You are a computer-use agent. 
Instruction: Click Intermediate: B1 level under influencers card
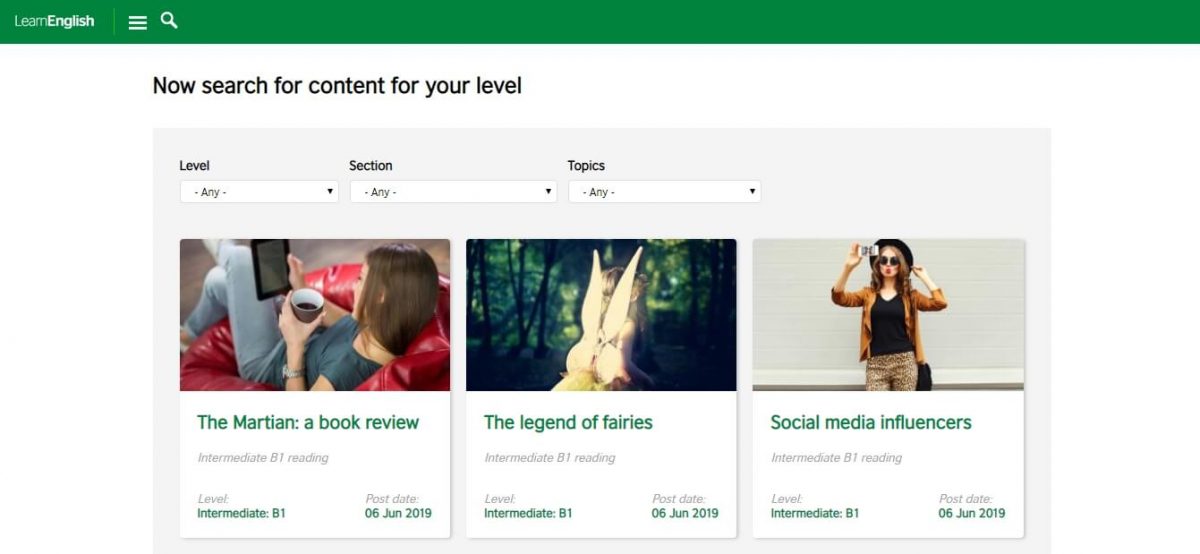click(x=814, y=513)
